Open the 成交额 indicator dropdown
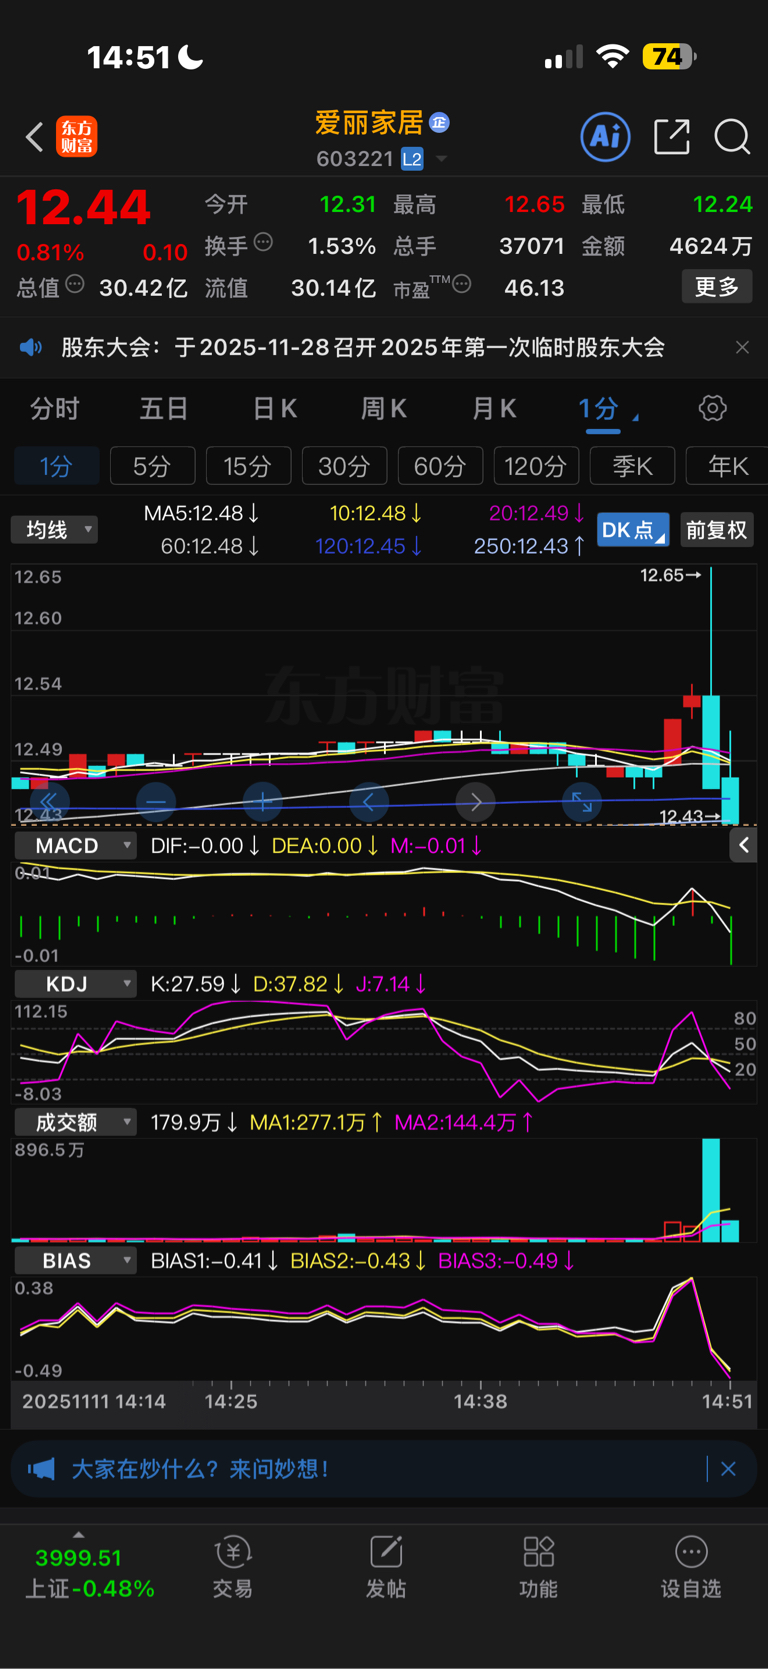The image size is (768, 1669). (76, 1122)
